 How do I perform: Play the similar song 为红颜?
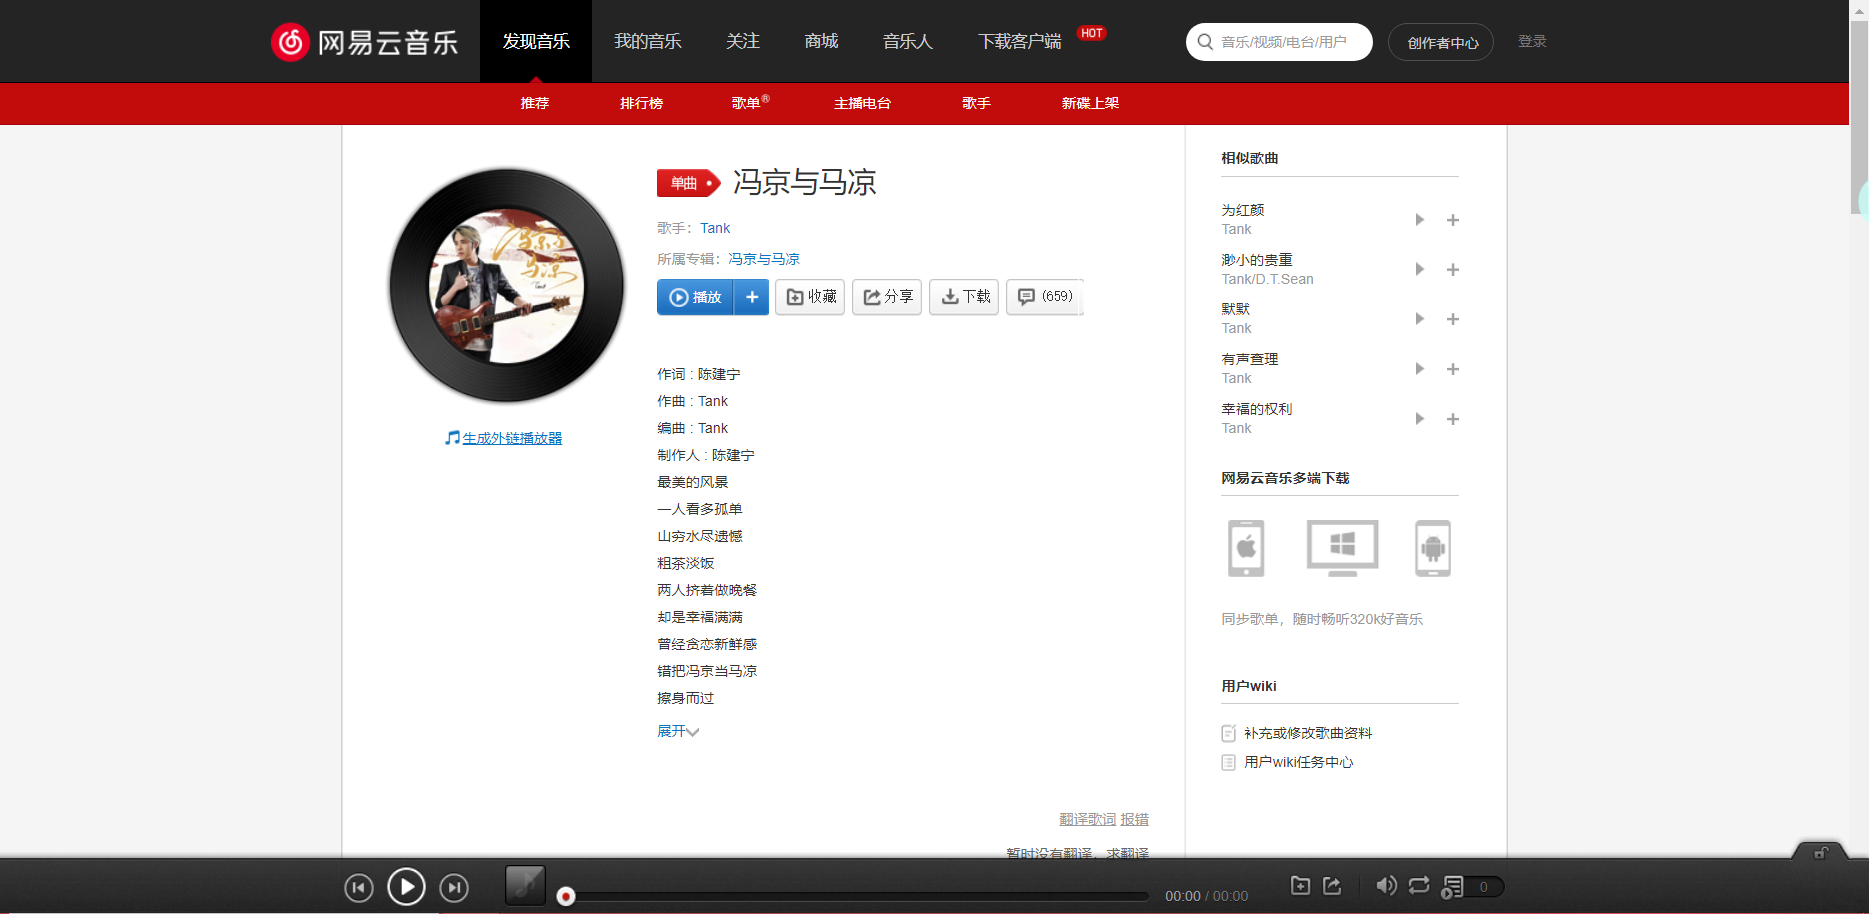1419,219
